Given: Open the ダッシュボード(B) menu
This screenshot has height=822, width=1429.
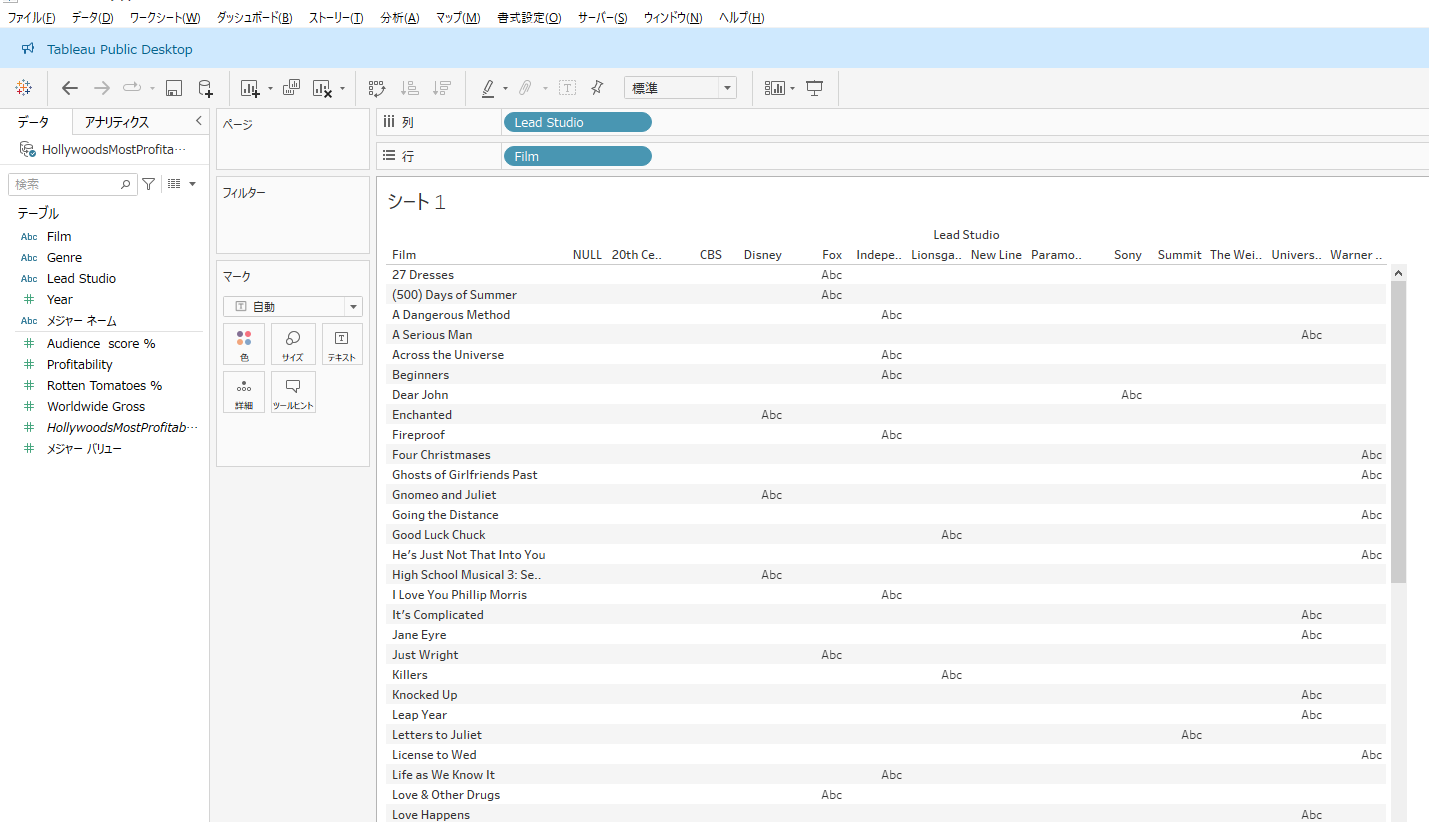Looking at the screenshot, I should (x=254, y=18).
